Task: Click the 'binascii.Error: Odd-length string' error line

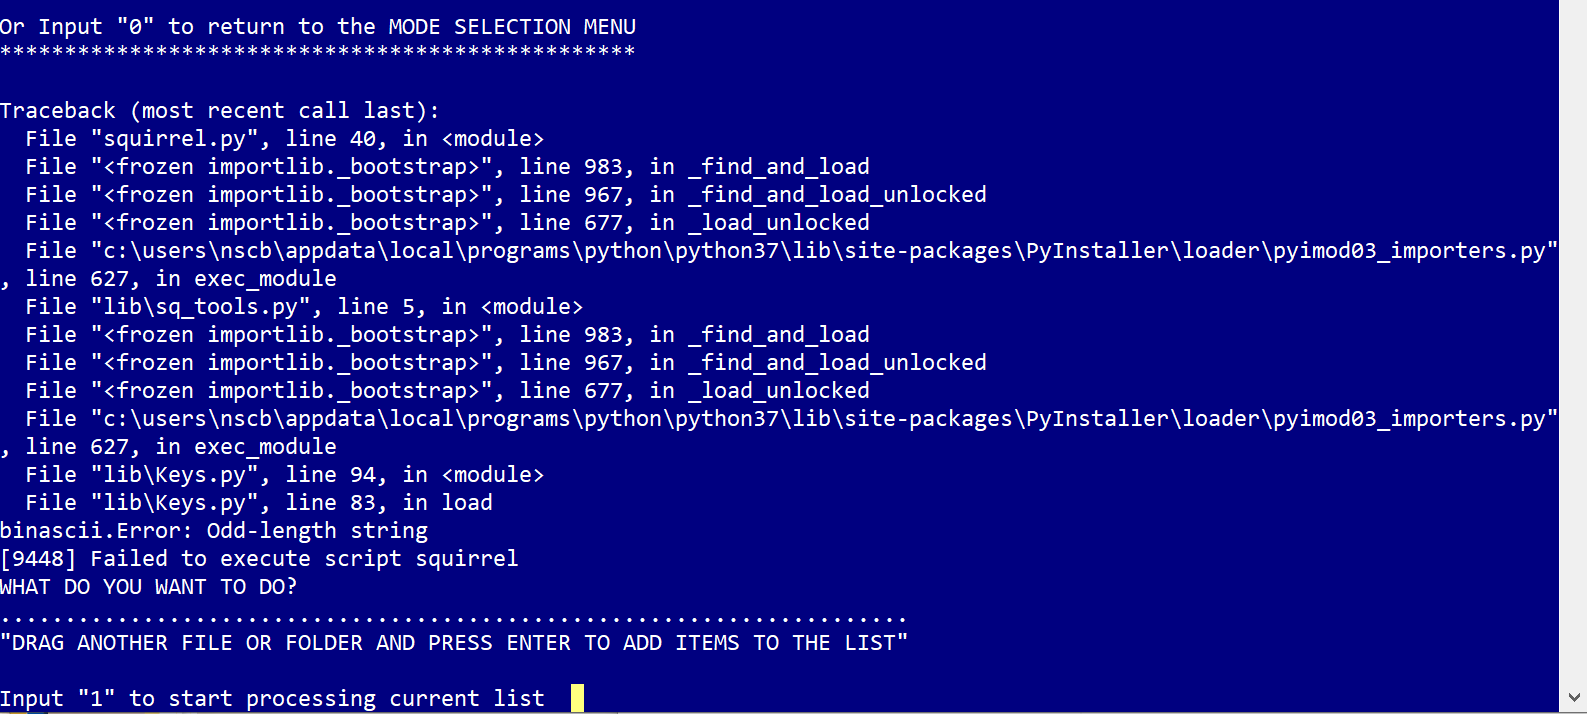Action: 214,530
